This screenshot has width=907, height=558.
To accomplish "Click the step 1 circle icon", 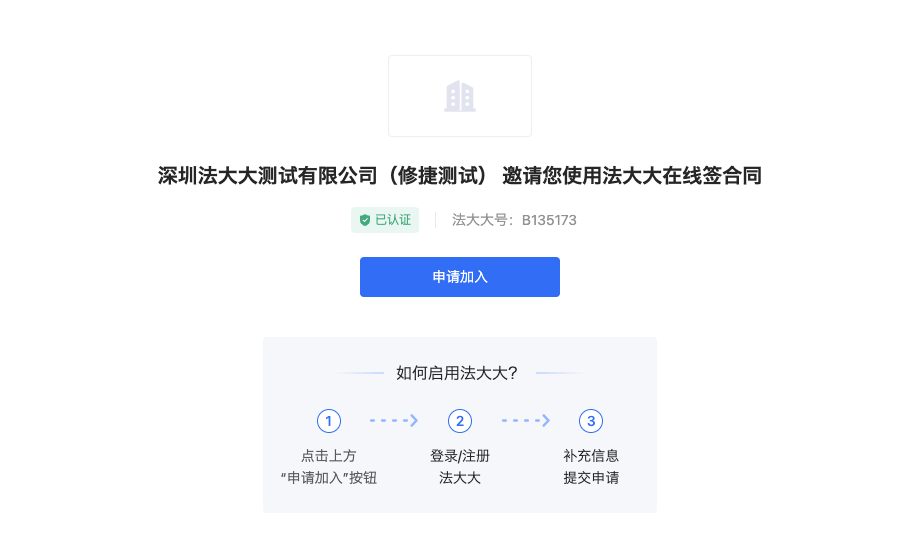I will (329, 421).
